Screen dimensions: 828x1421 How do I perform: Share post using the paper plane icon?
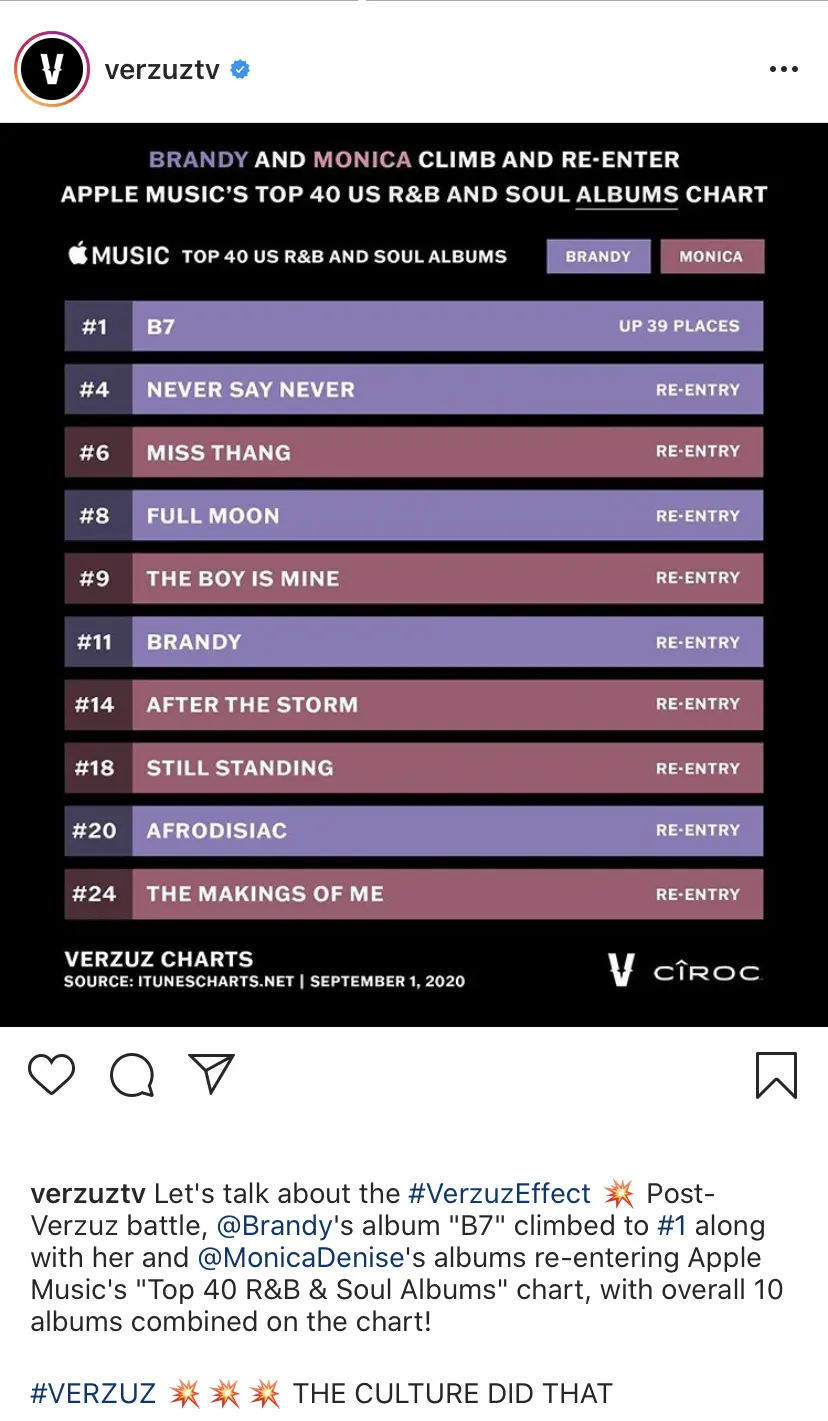click(x=212, y=1074)
